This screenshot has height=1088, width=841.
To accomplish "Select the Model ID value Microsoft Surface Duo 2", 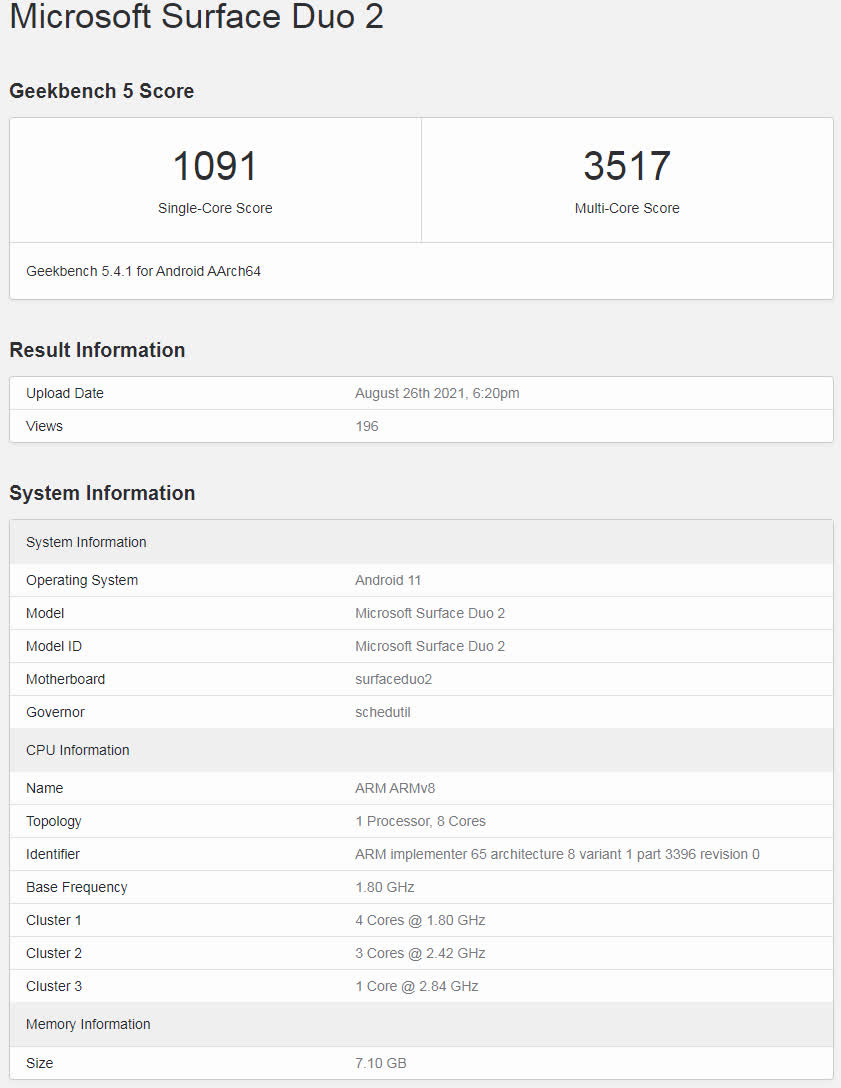I will 430,646.
